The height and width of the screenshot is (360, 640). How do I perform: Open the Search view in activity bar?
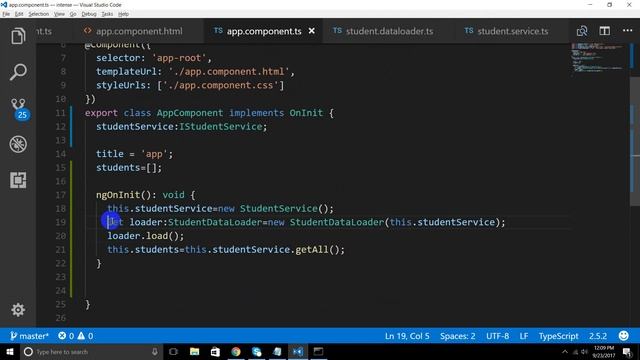coord(18,72)
